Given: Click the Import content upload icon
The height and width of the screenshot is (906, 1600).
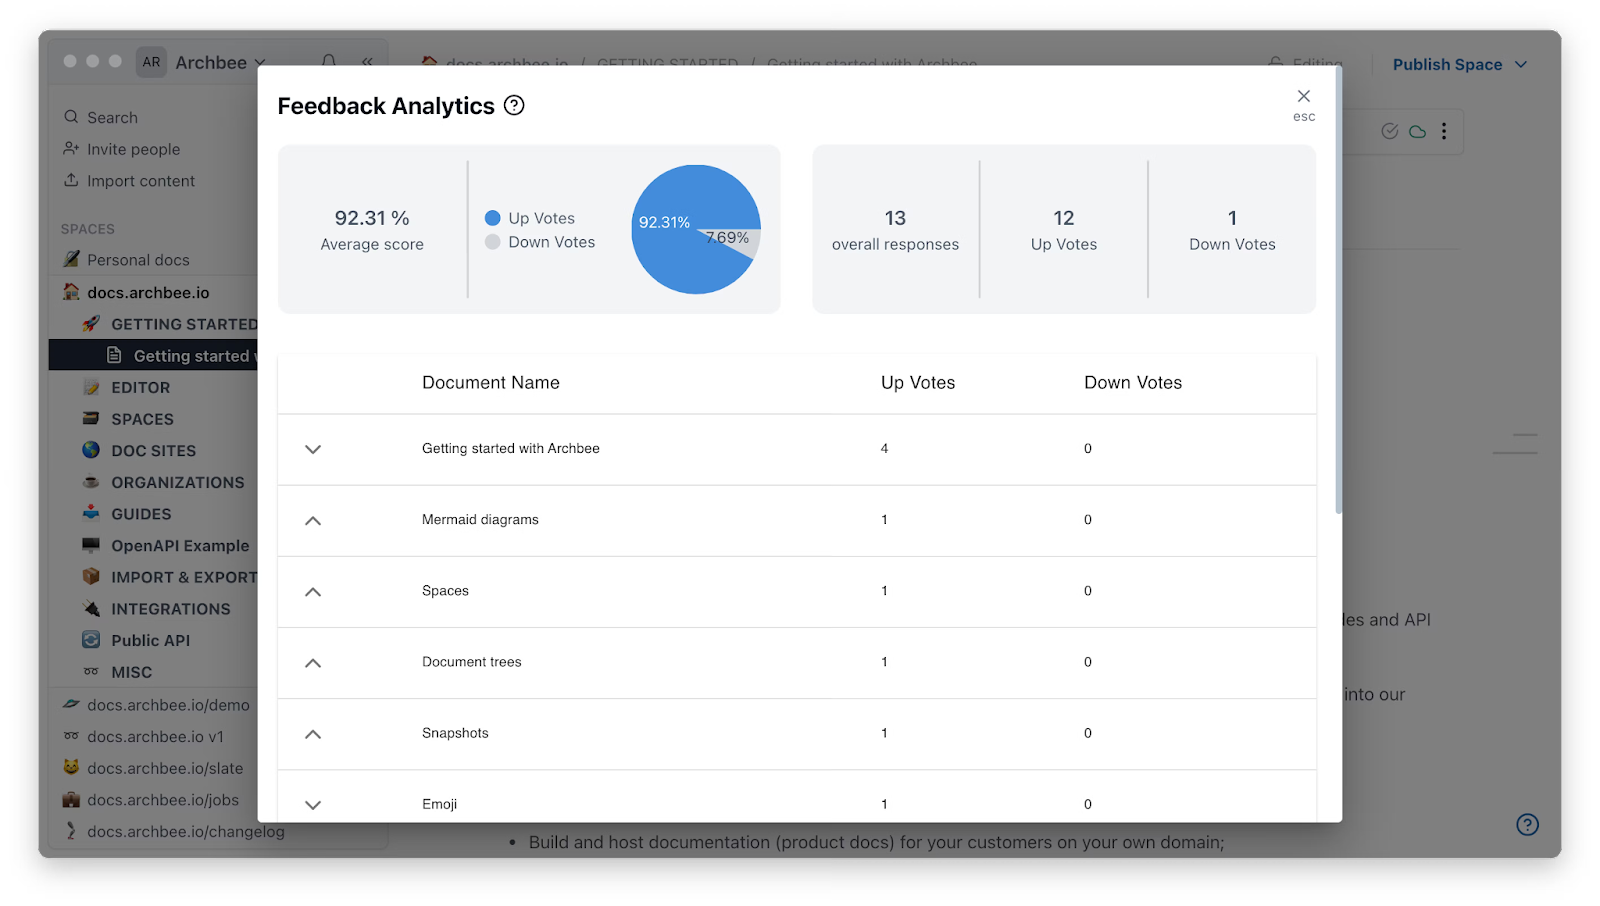Looking at the screenshot, I should coord(71,180).
